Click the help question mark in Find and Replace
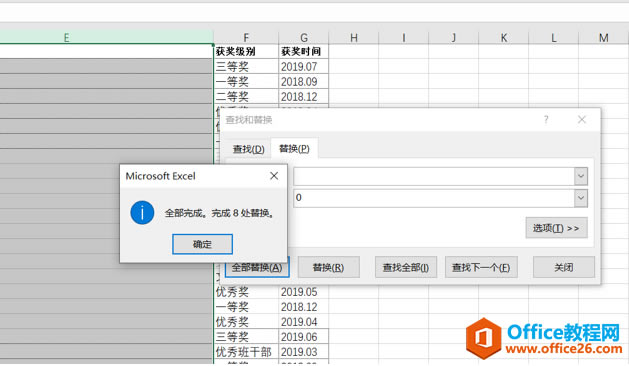This screenshot has width=629, height=366. [x=546, y=120]
